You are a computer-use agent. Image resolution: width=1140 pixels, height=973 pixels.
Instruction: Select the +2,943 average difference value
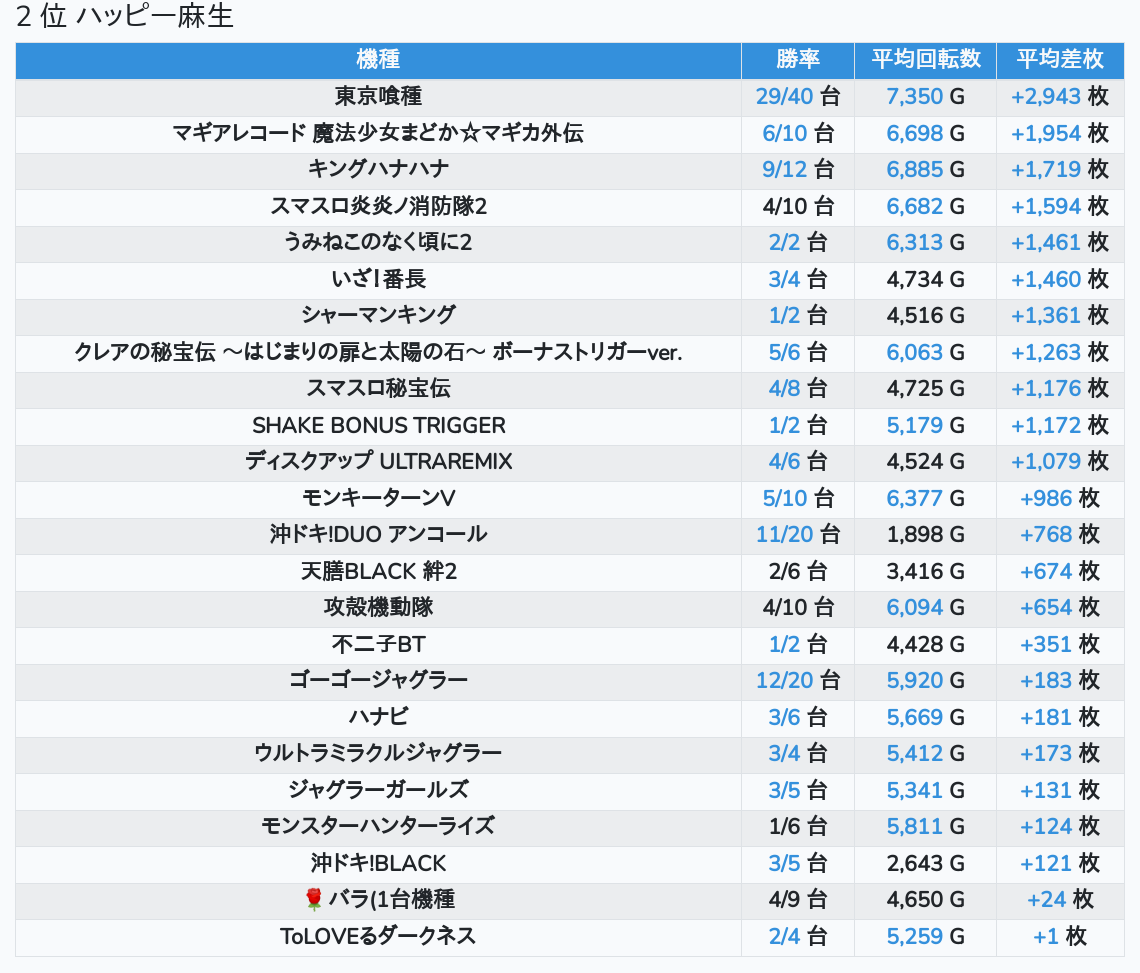[1045, 96]
